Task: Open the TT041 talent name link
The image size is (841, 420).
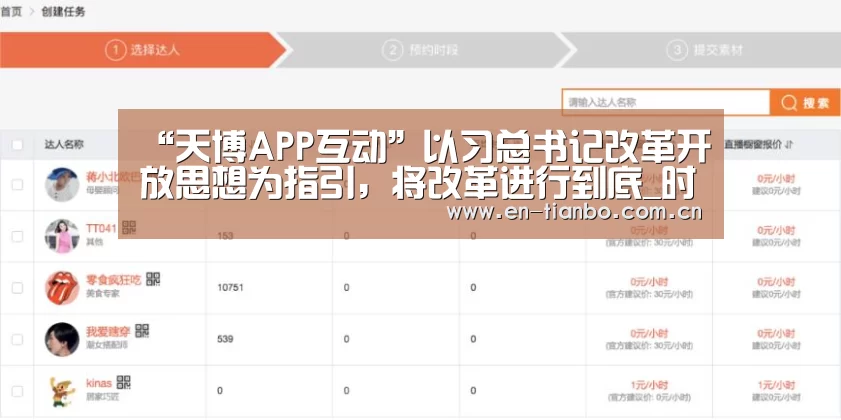Action: (101, 229)
